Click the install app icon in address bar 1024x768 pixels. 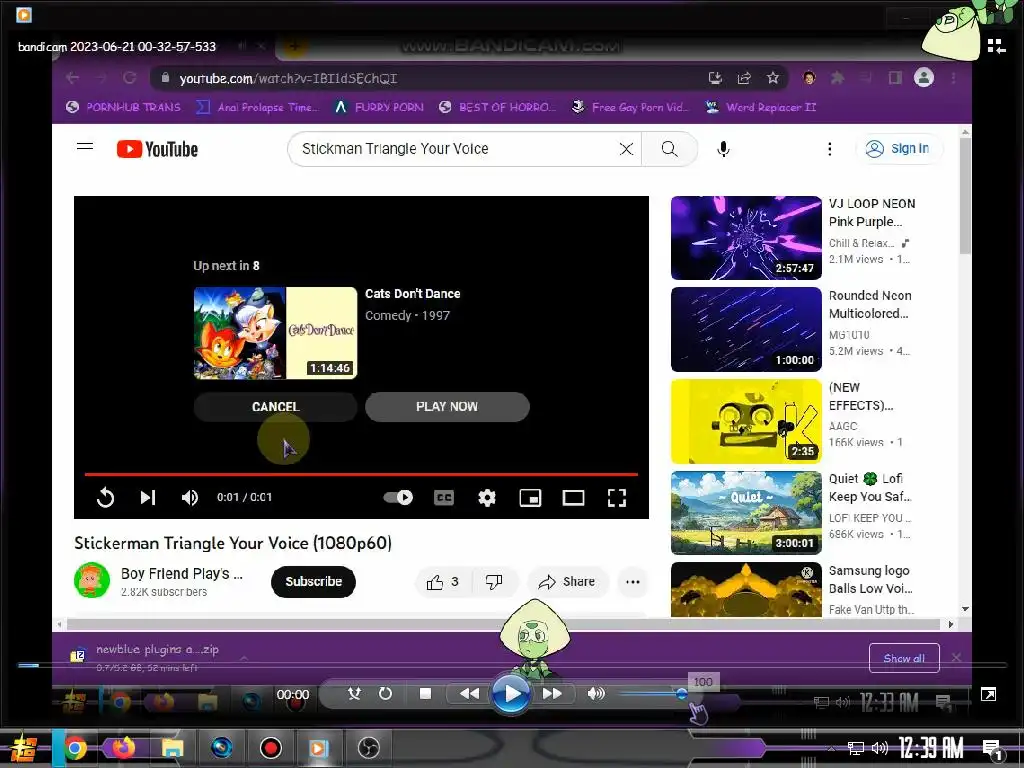tap(715, 78)
